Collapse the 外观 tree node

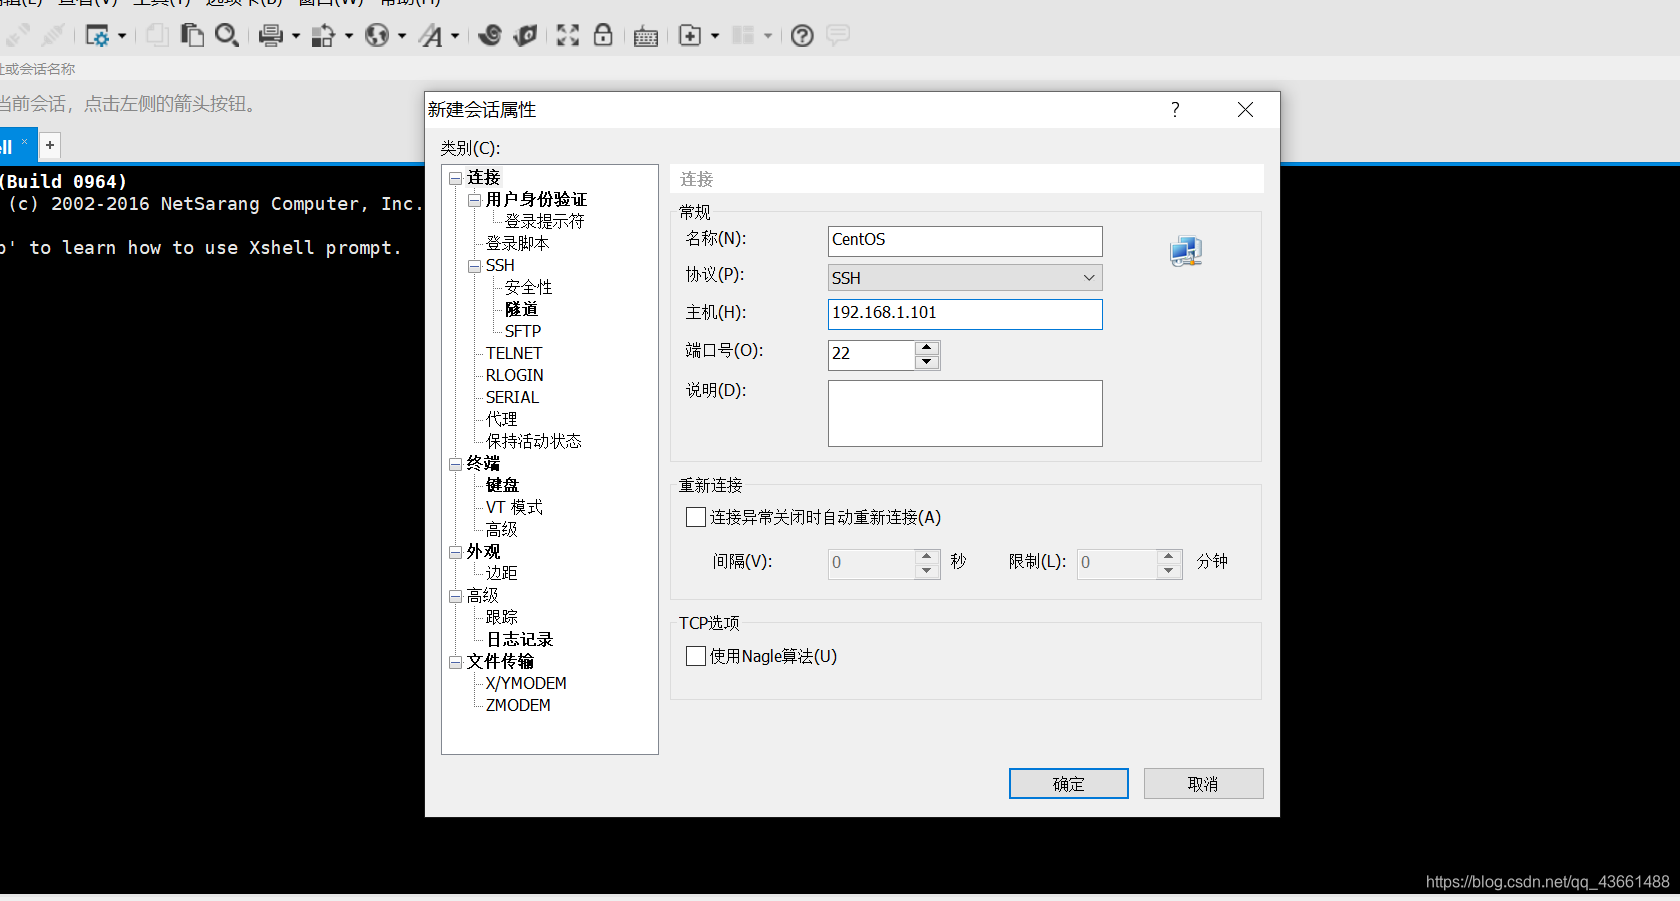455,552
